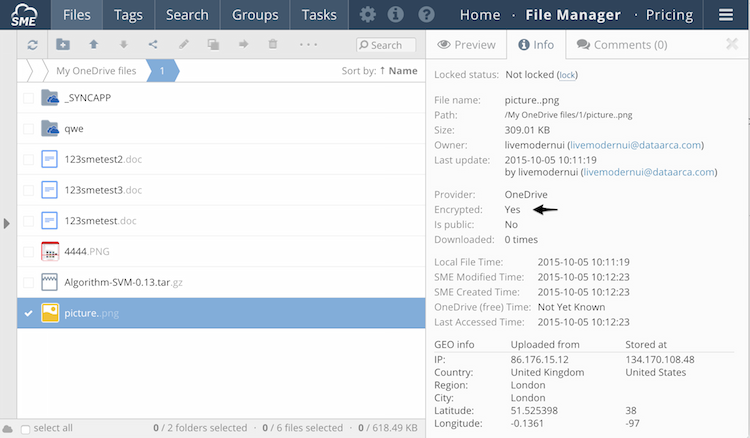
Task: Expand the more actions ellipsis menu
Action: click(308, 45)
